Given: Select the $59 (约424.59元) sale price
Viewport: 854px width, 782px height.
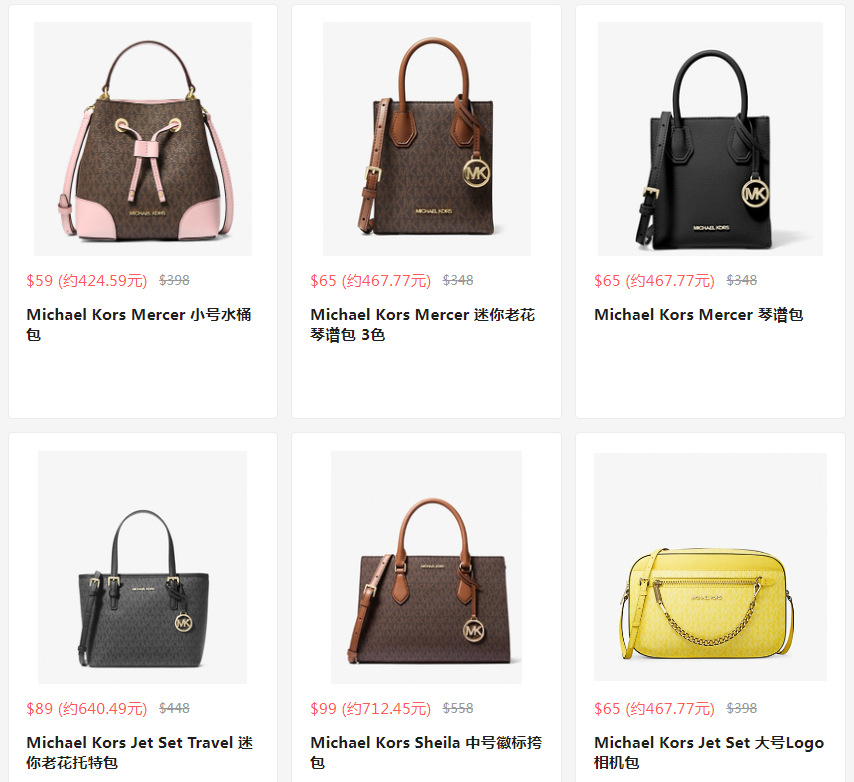Looking at the screenshot, I should [x=87, y=281].
